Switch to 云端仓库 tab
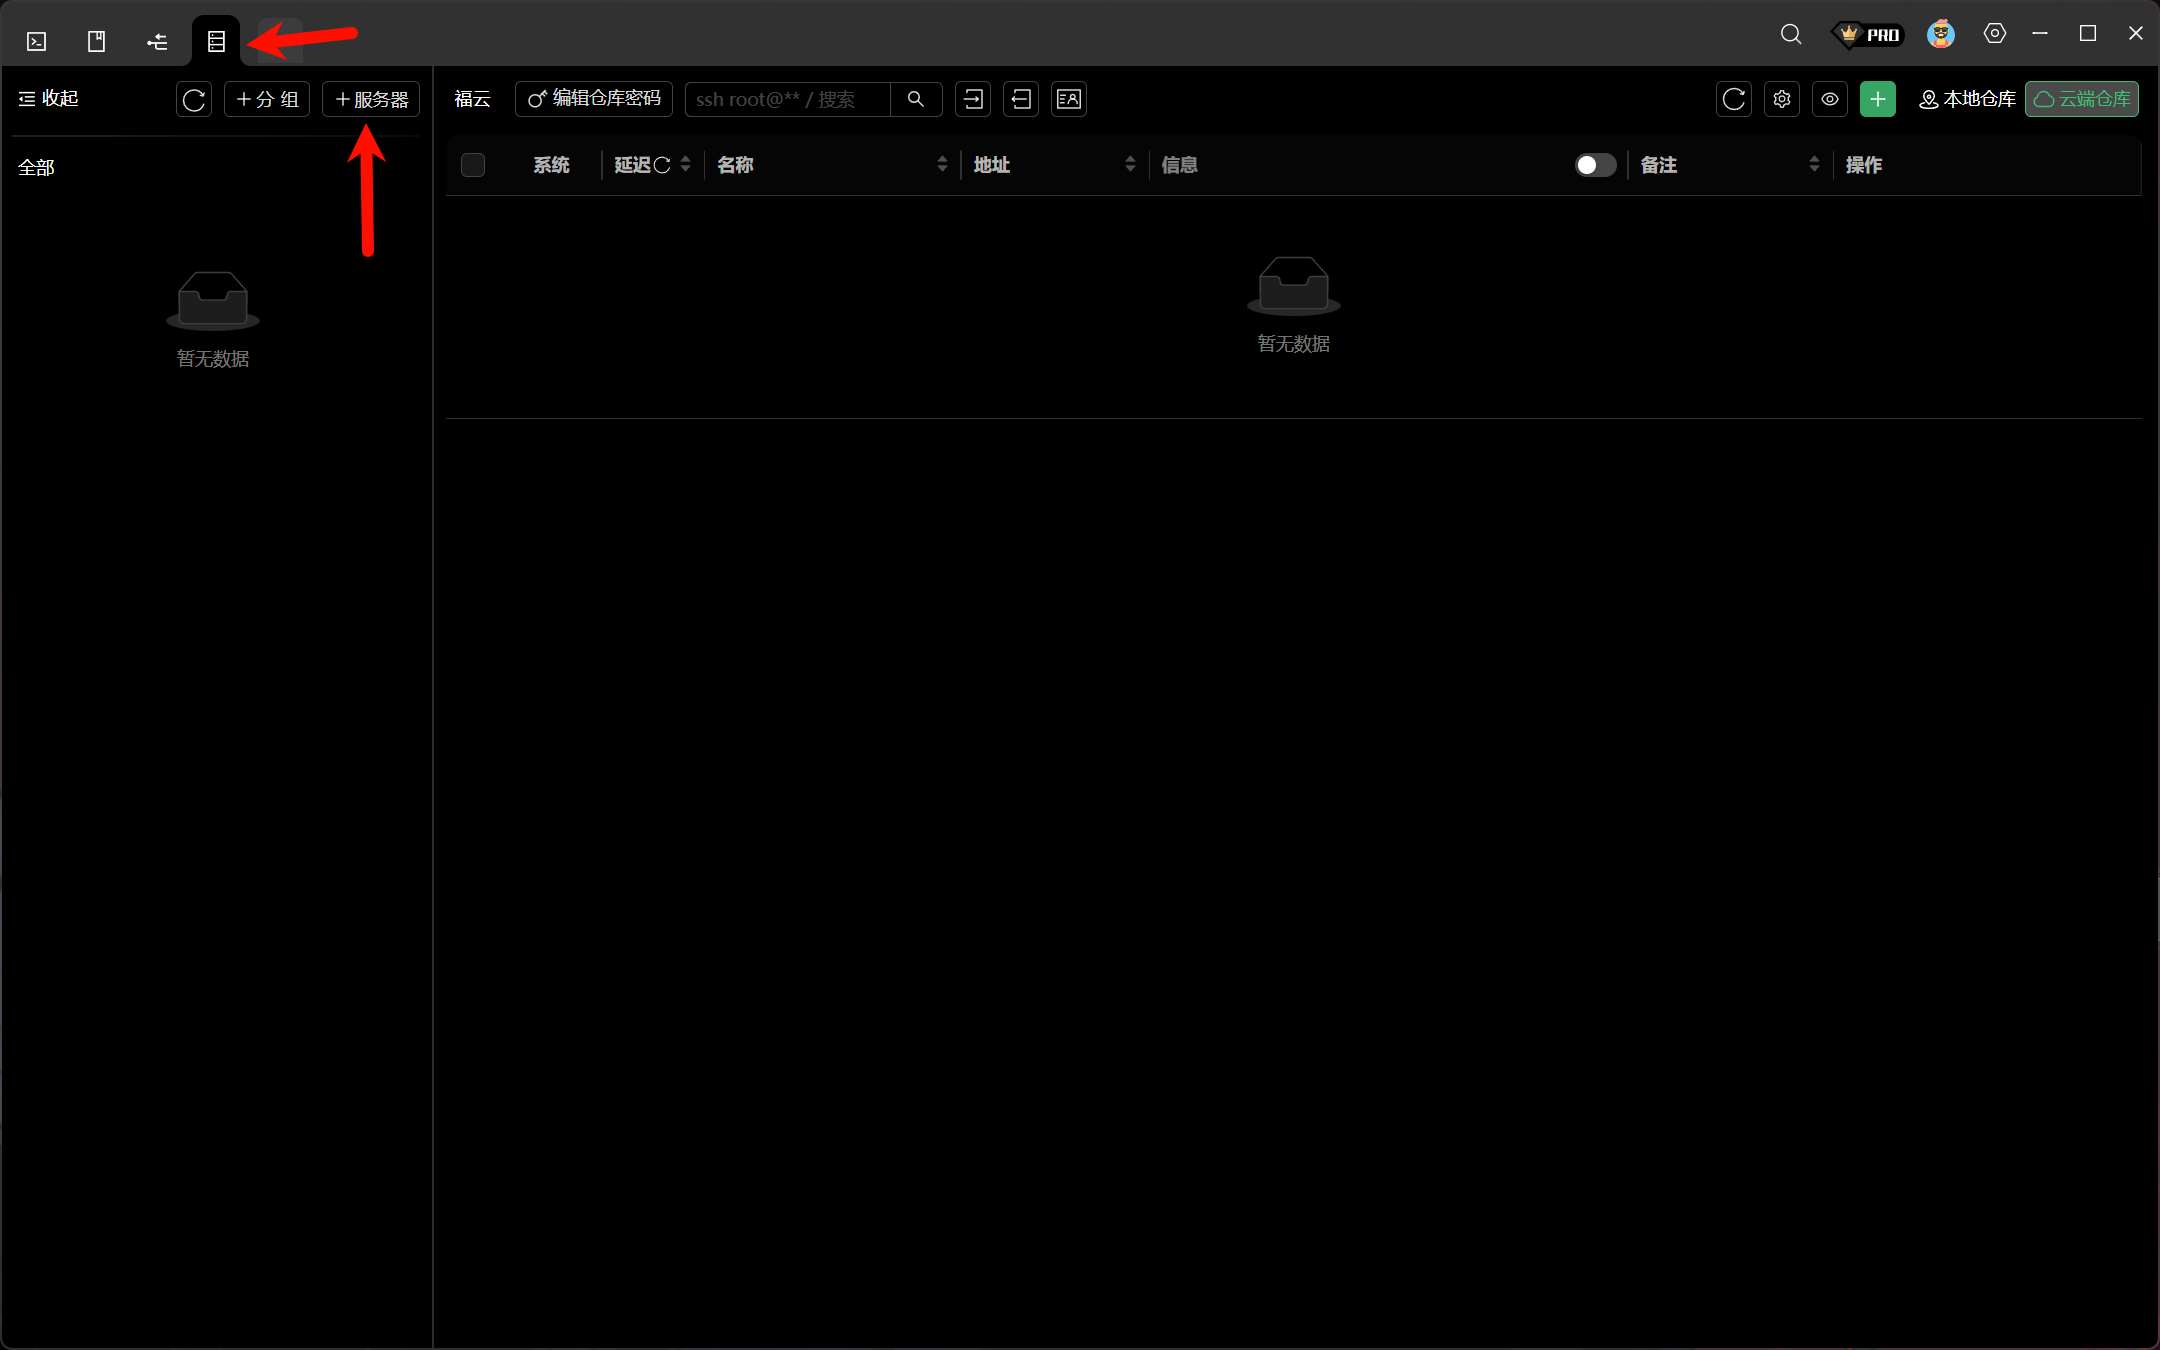 click(2082, 99)
